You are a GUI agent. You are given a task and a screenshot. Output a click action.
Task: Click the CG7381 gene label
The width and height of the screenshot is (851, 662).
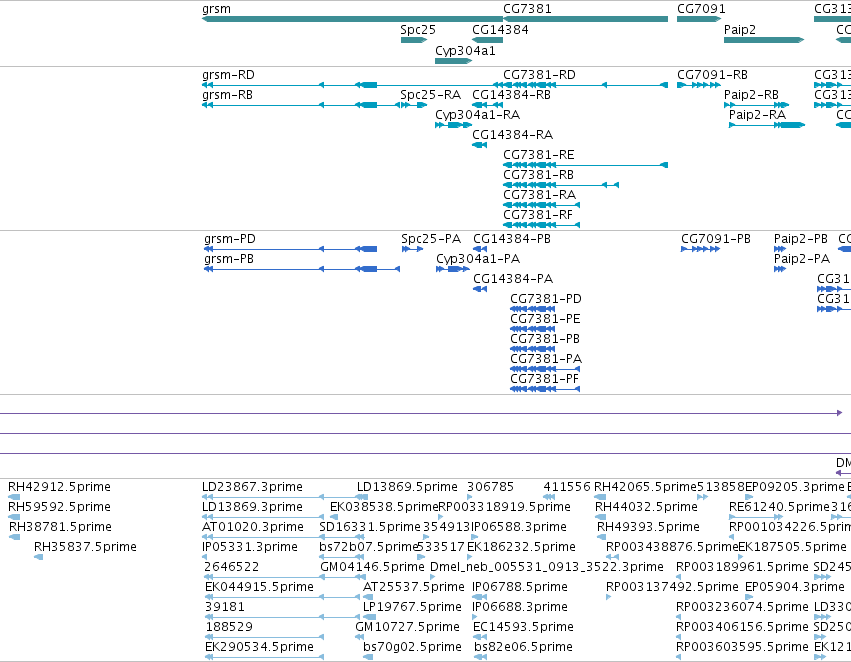(527, 9)
